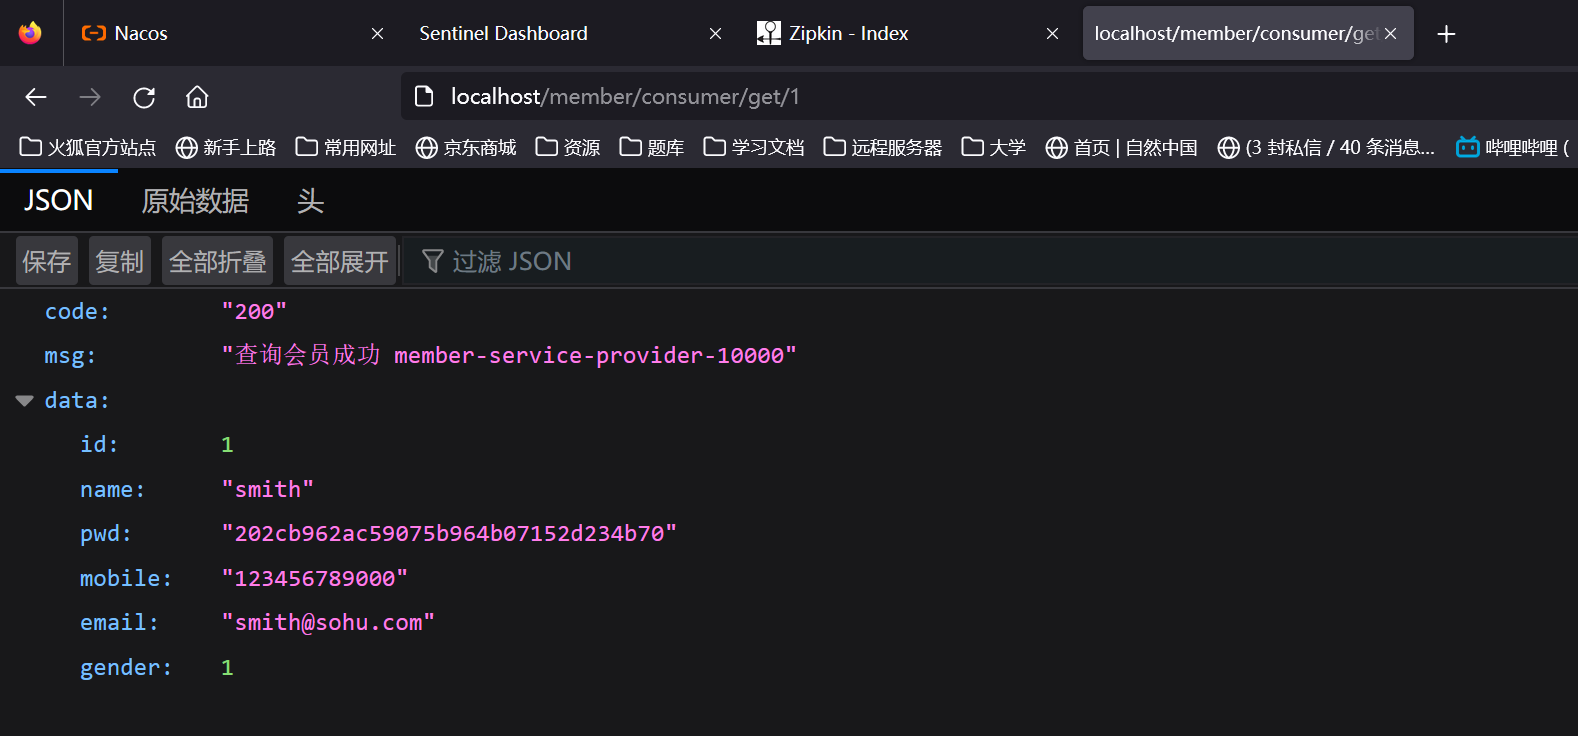Click the Firefox logo icon
The height and width of the screenshot is (736, 1578).
(x=30, y=33)
